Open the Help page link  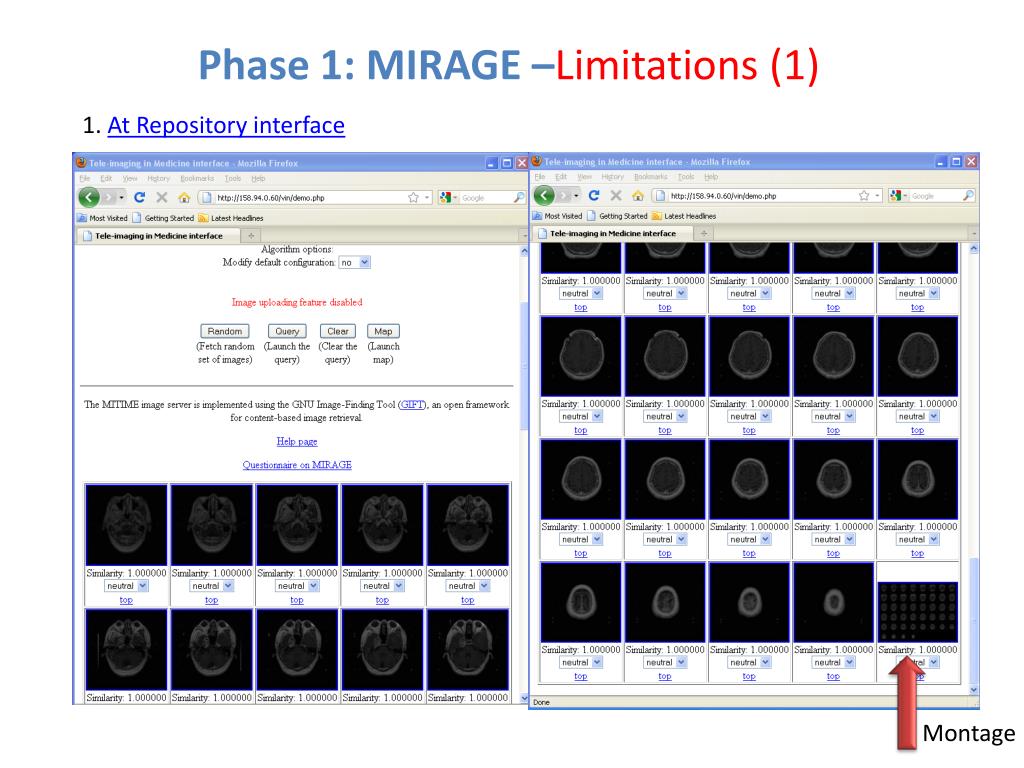[297, 441]
